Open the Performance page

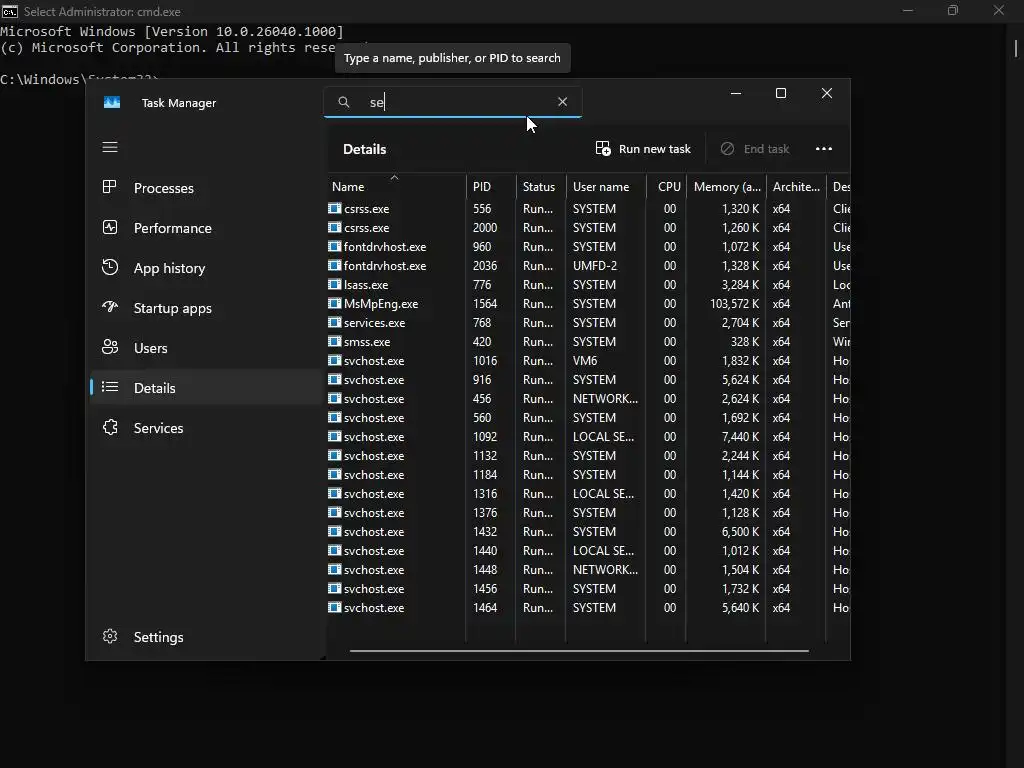coord(206,228)
